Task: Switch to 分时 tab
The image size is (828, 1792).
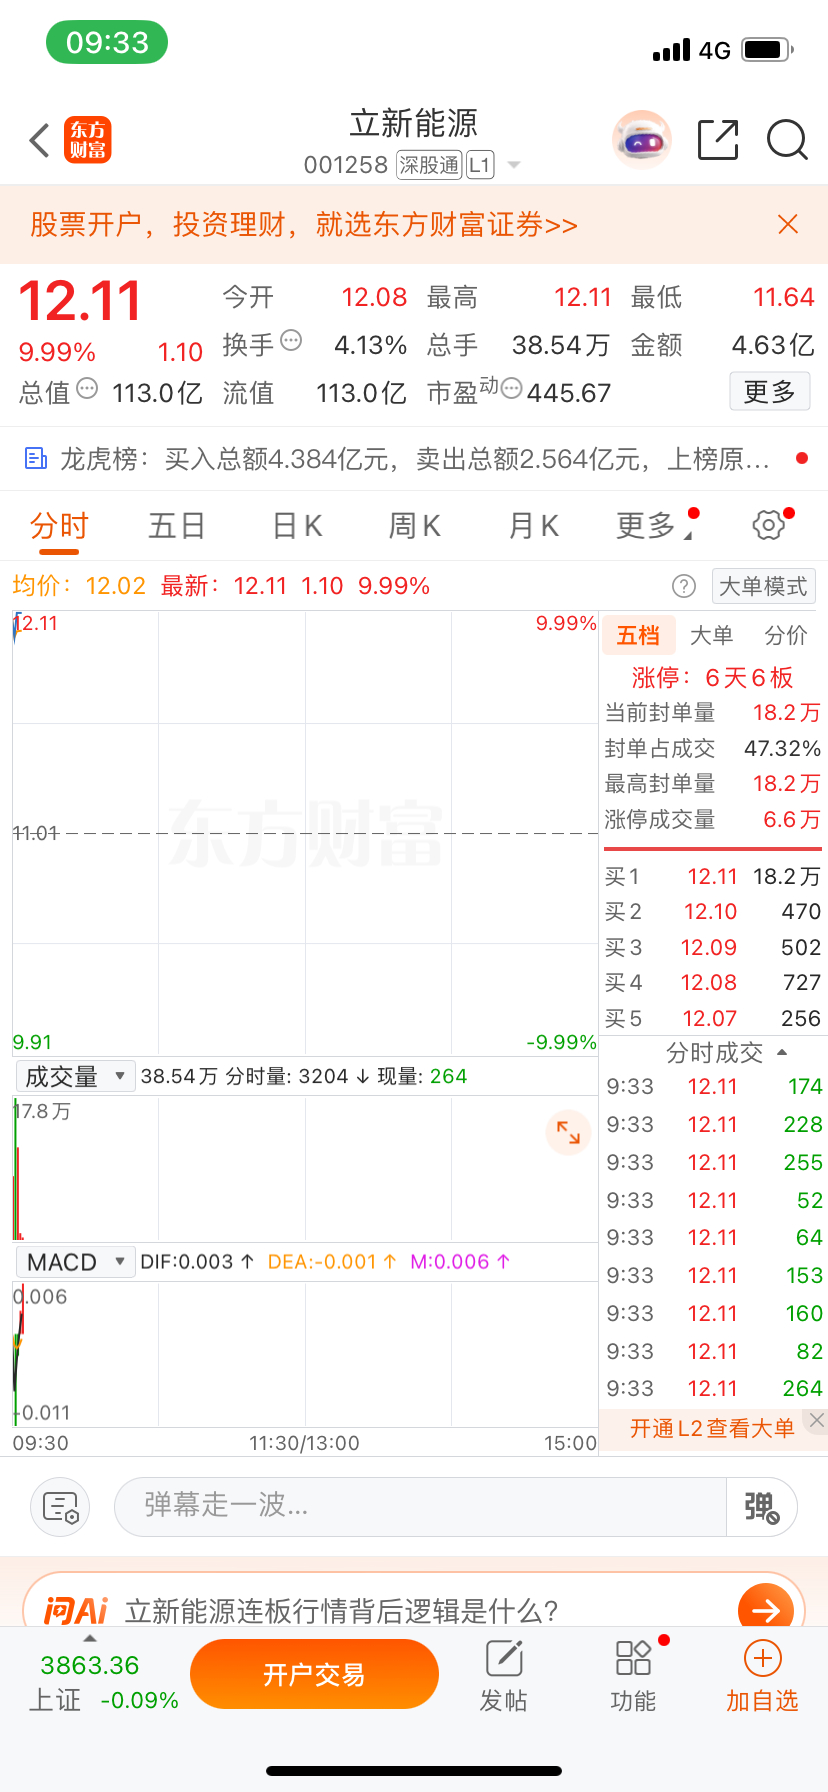Action: [x=59, y=525]
